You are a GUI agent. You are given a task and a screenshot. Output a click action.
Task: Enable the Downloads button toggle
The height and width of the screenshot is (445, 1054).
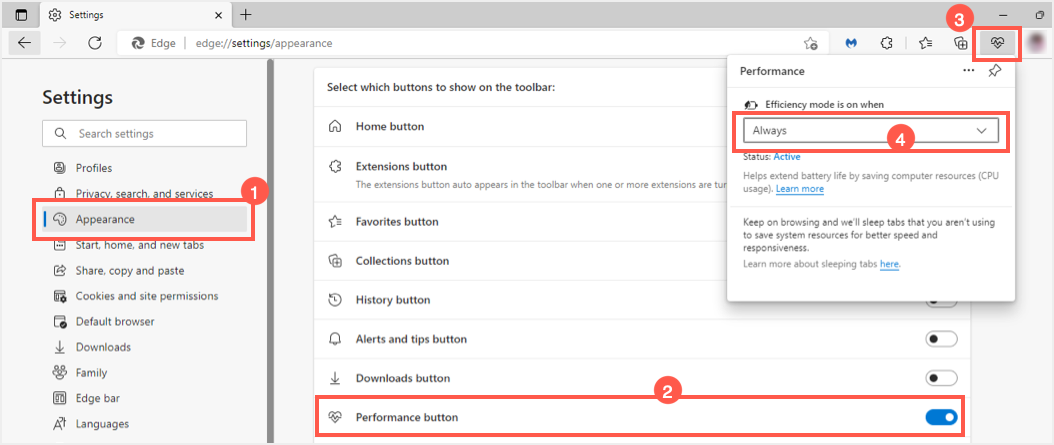[941, 378]
